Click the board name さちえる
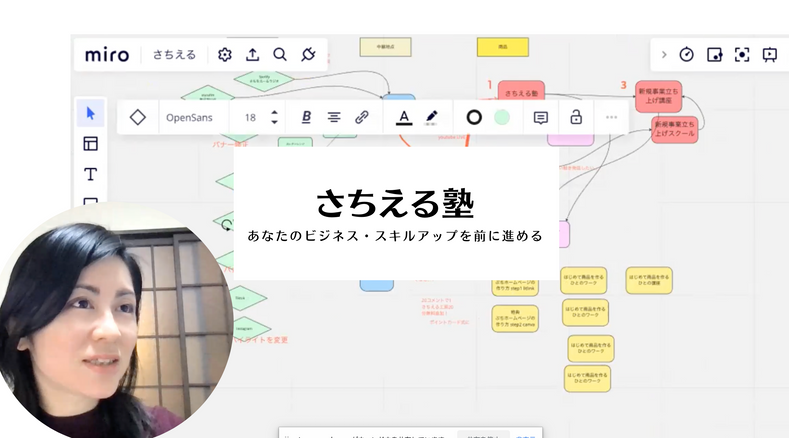The image size is (789, 438). pos(174,55)
